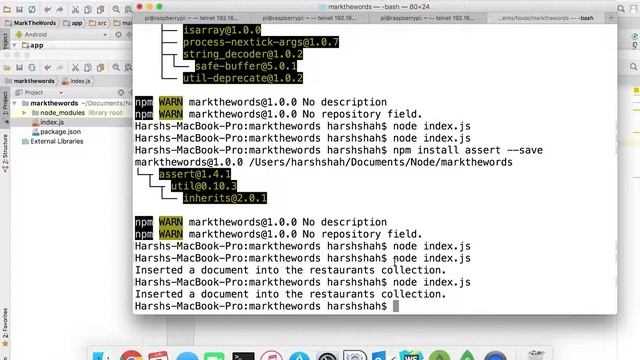This screenshot has width=640, height=360.
Task: Click Cut scissors in WebStorm toolbar
Action: (x=76, y=67)
